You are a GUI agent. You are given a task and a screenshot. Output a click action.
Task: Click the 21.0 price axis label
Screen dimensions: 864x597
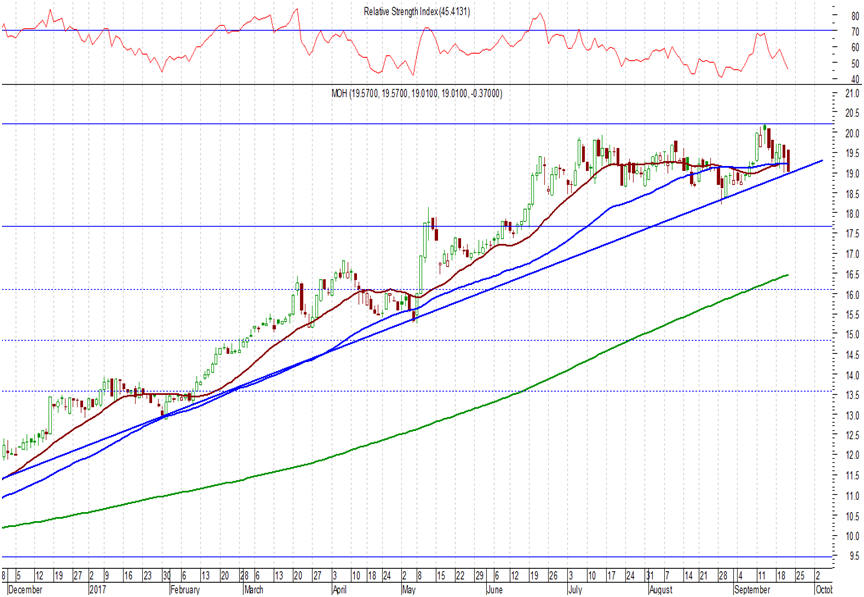tap(853, 94)
